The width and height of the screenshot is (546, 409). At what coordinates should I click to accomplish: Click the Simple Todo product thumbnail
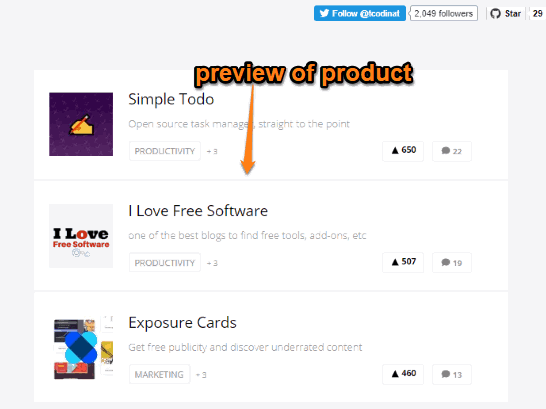(81, 124)
